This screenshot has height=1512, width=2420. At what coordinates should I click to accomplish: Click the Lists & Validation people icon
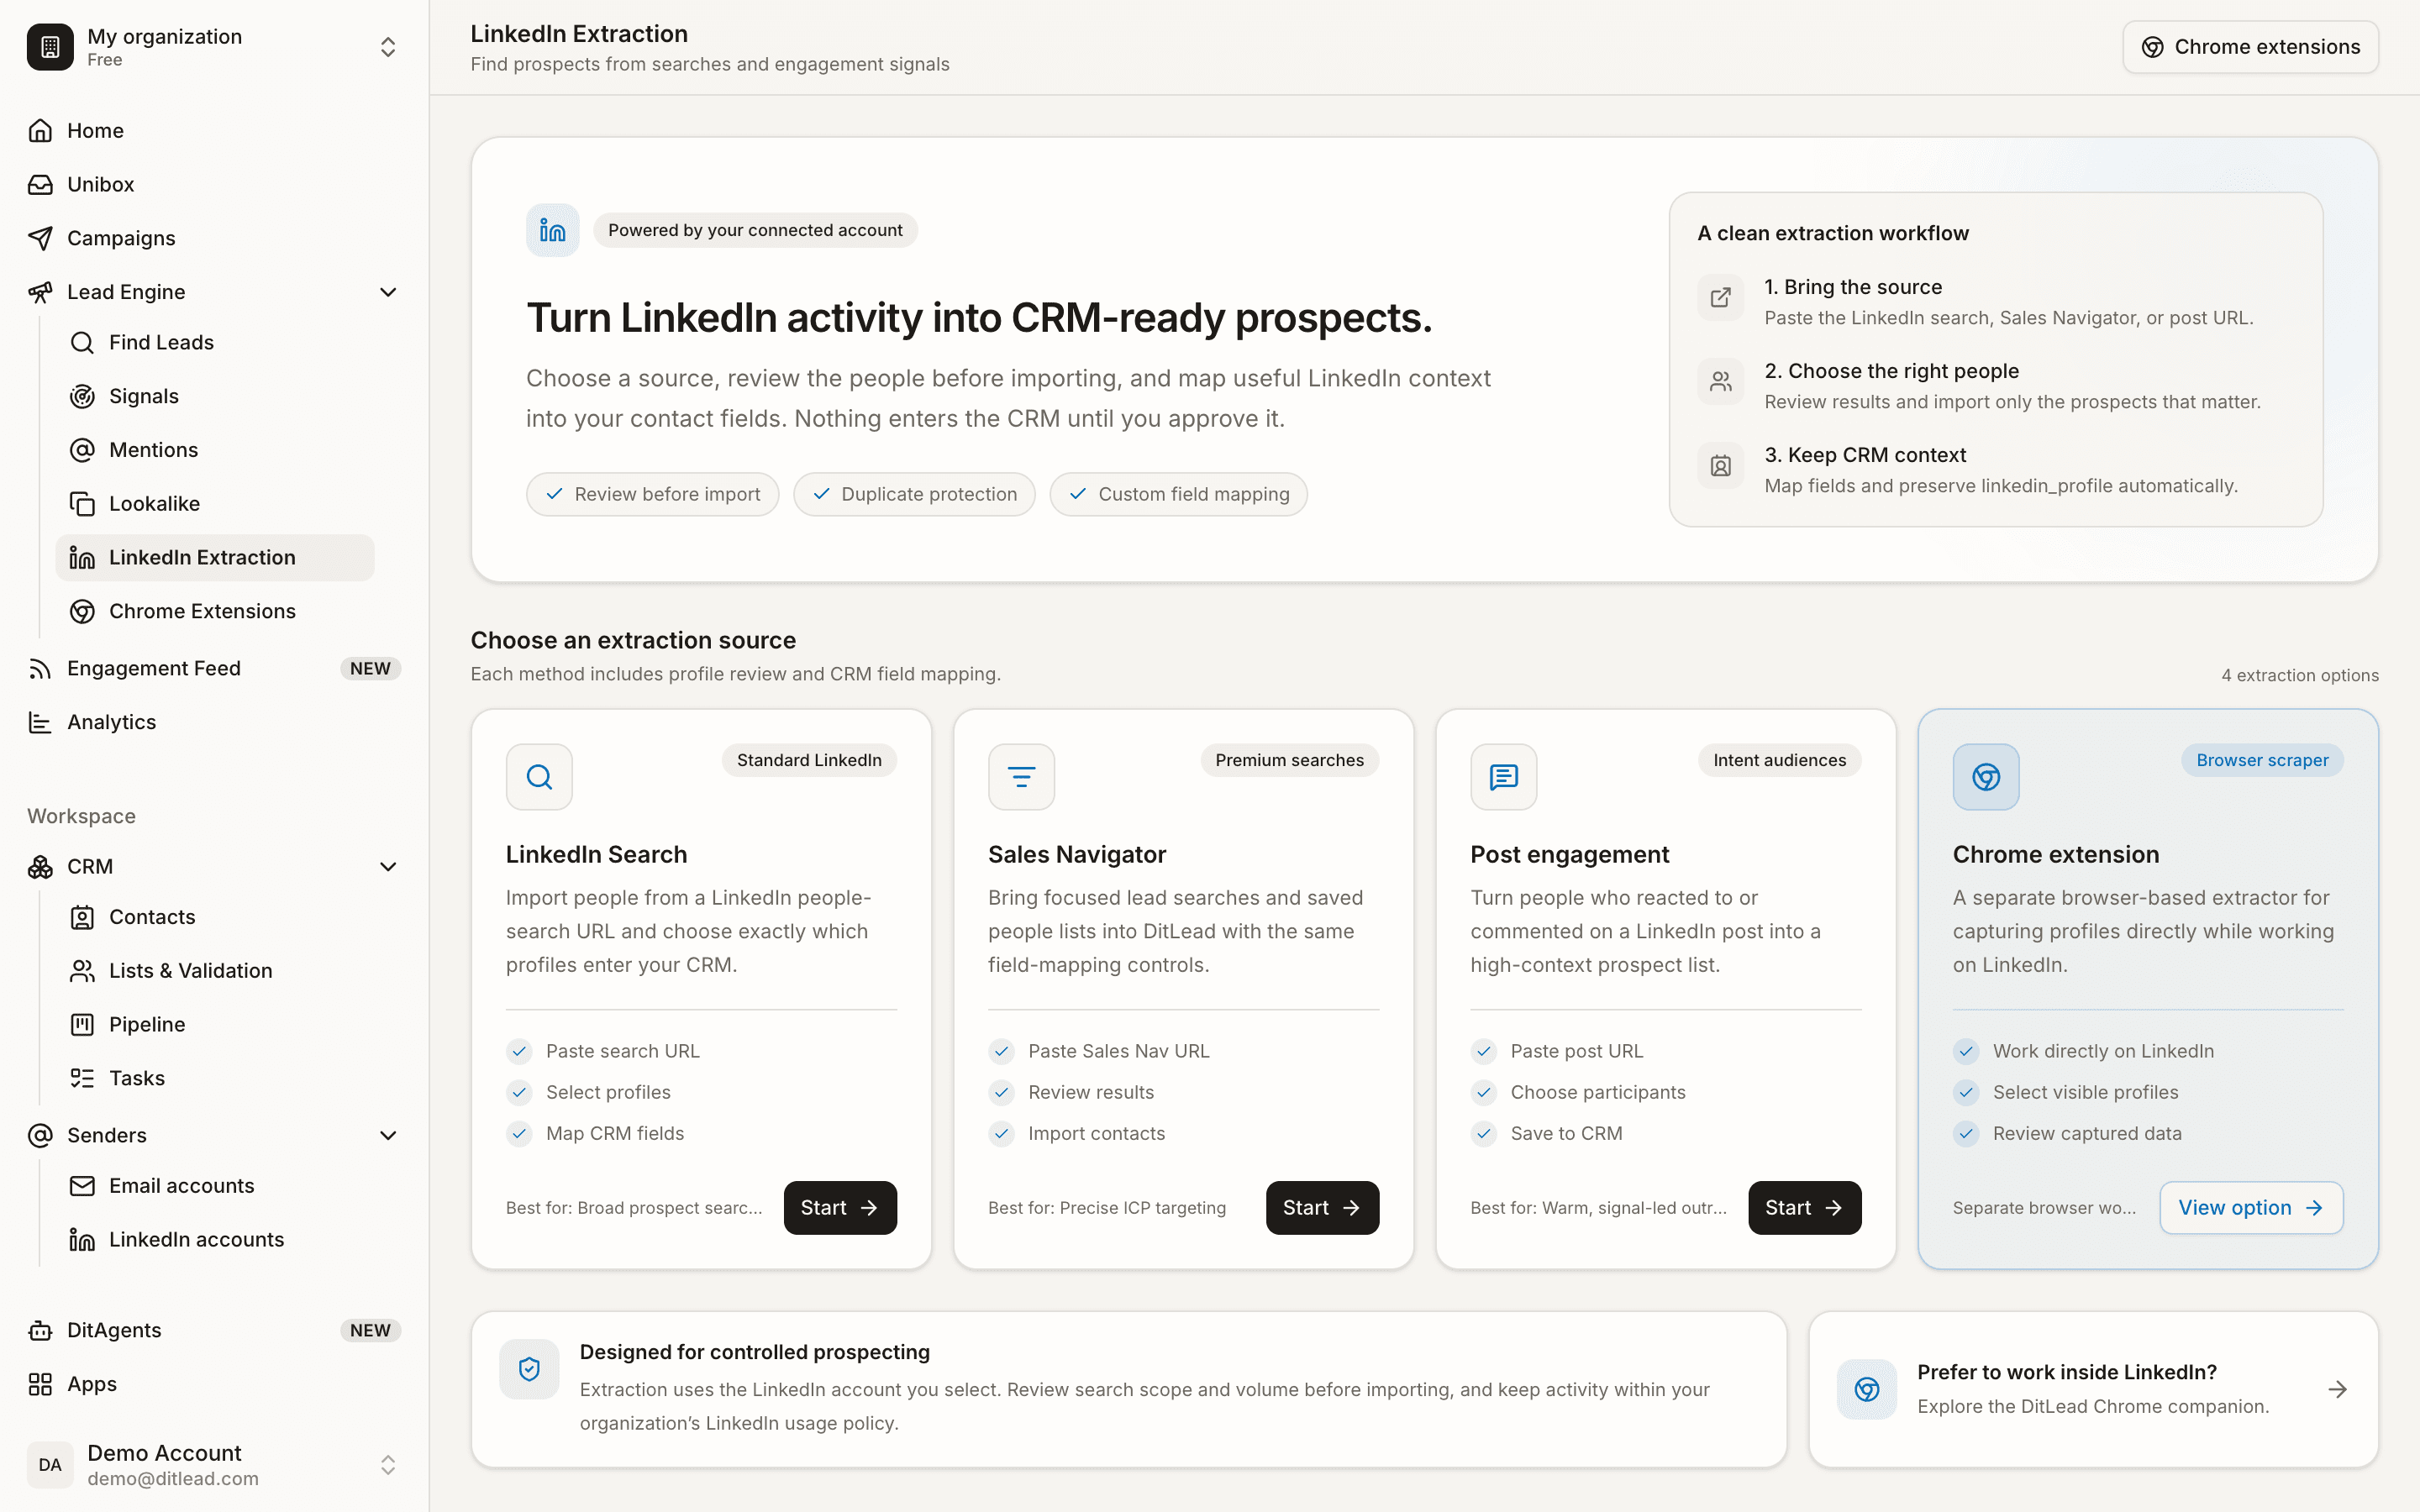pyautogui.click(x=82, y=971)
